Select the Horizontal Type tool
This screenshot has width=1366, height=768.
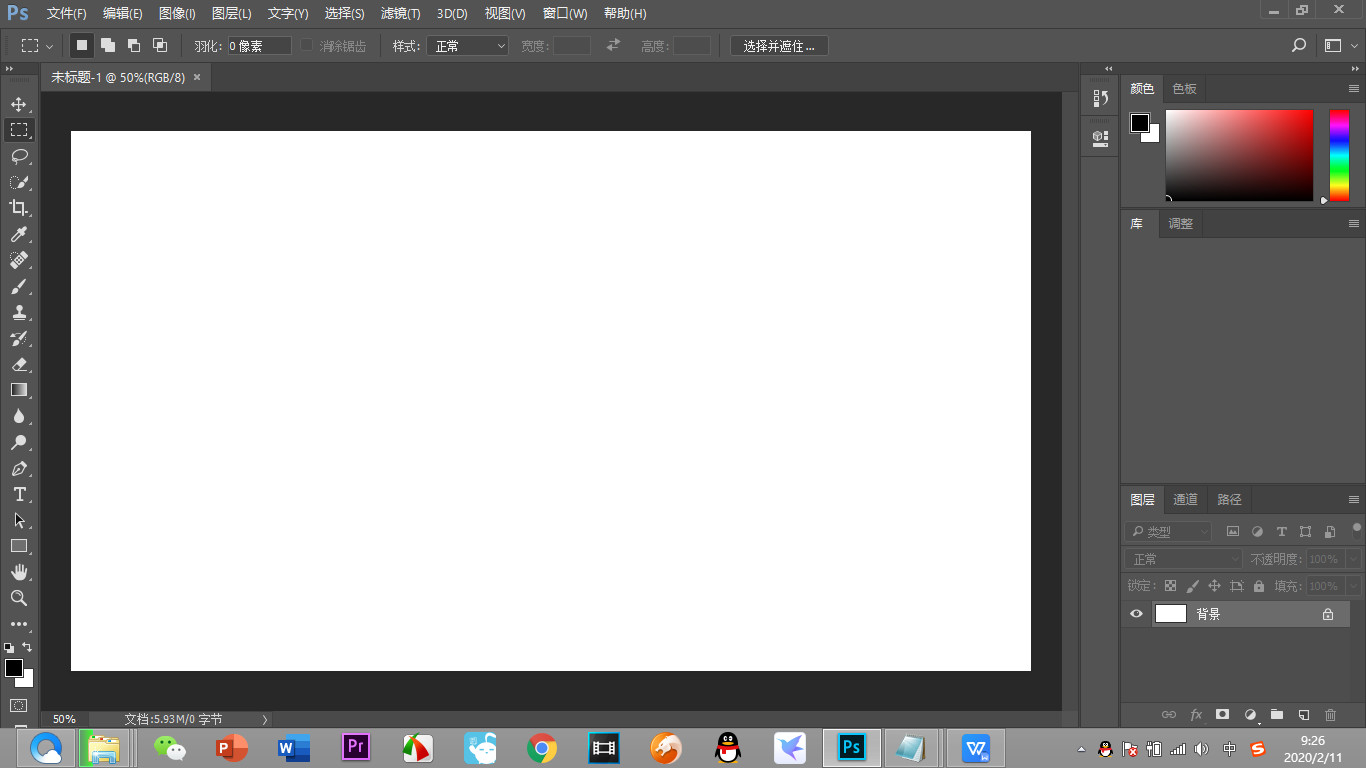point(19,494)
